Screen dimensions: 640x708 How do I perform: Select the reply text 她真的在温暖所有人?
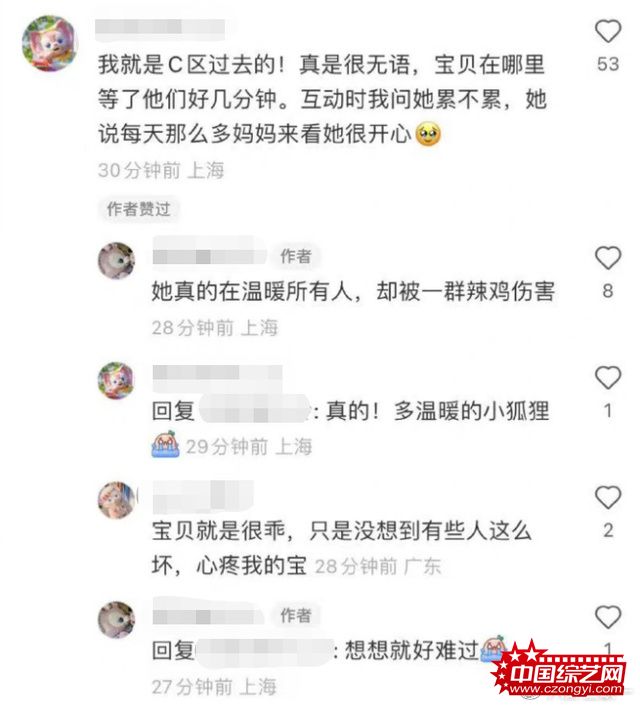click(252, 291)
